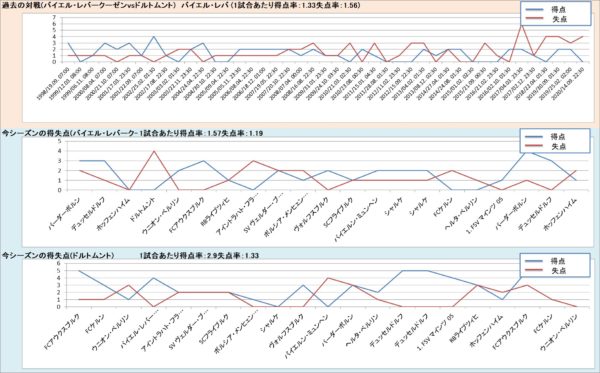Click the ヘルタ・ベルリン axis label in the middle chart

(x=461, y=213)
